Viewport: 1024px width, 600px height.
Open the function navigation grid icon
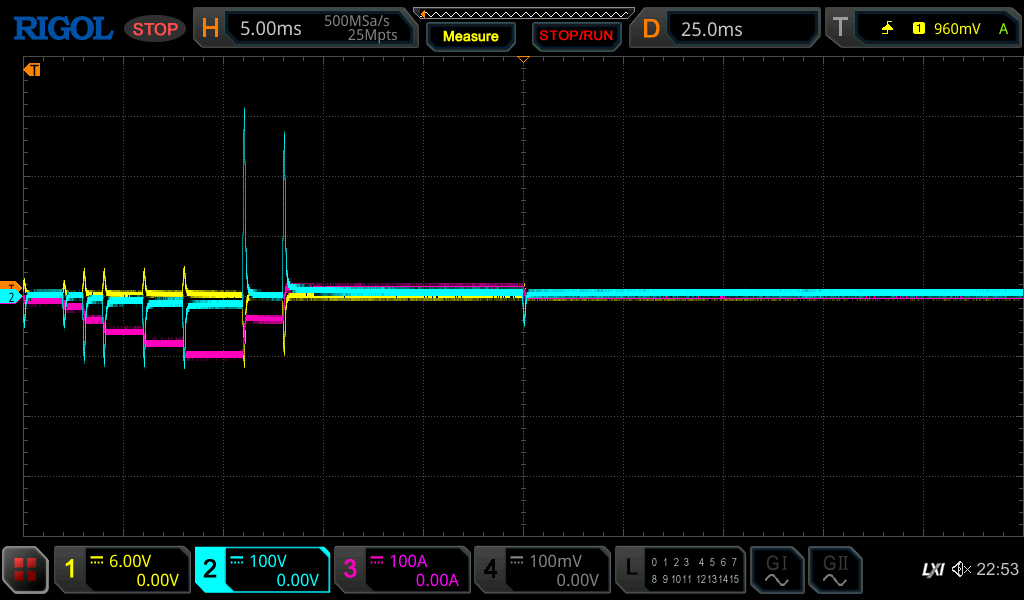click(x=25, y=570)
